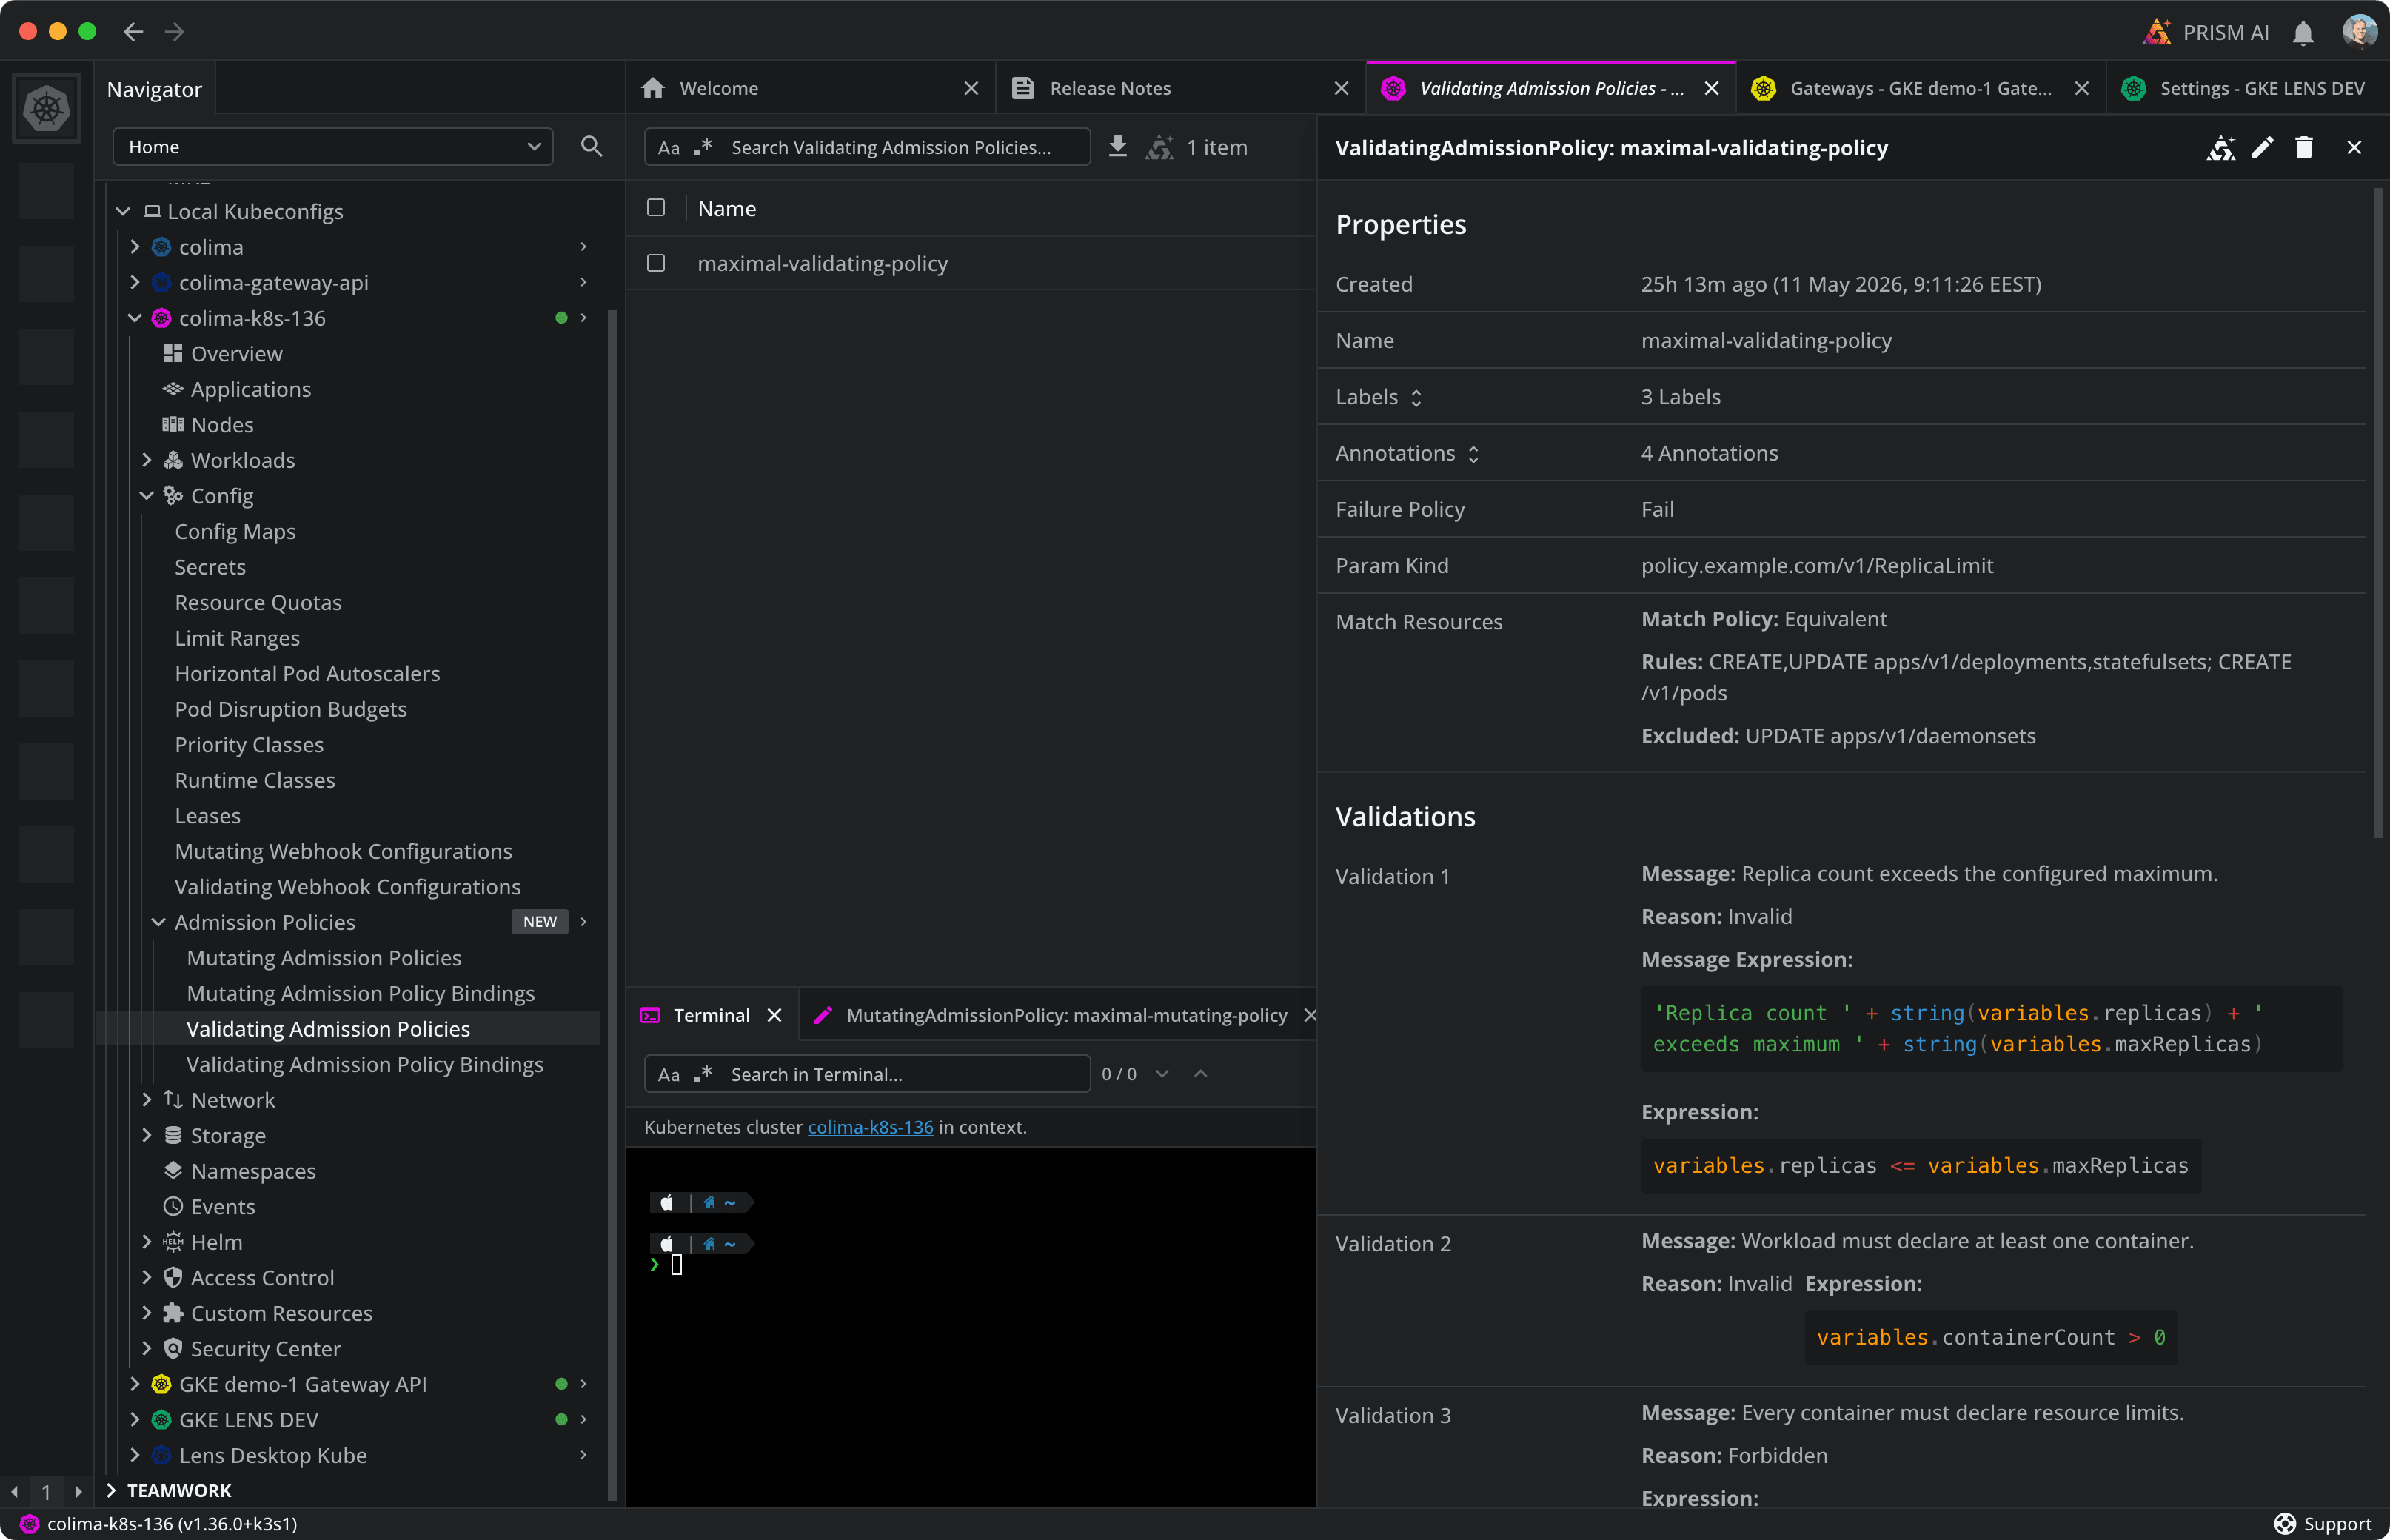
Task: Expand the colima-gateway-api cluster node
Action: 135,282
